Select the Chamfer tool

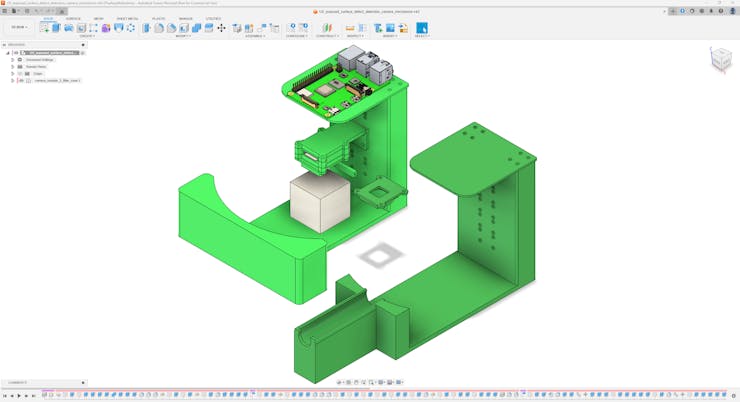171,28
